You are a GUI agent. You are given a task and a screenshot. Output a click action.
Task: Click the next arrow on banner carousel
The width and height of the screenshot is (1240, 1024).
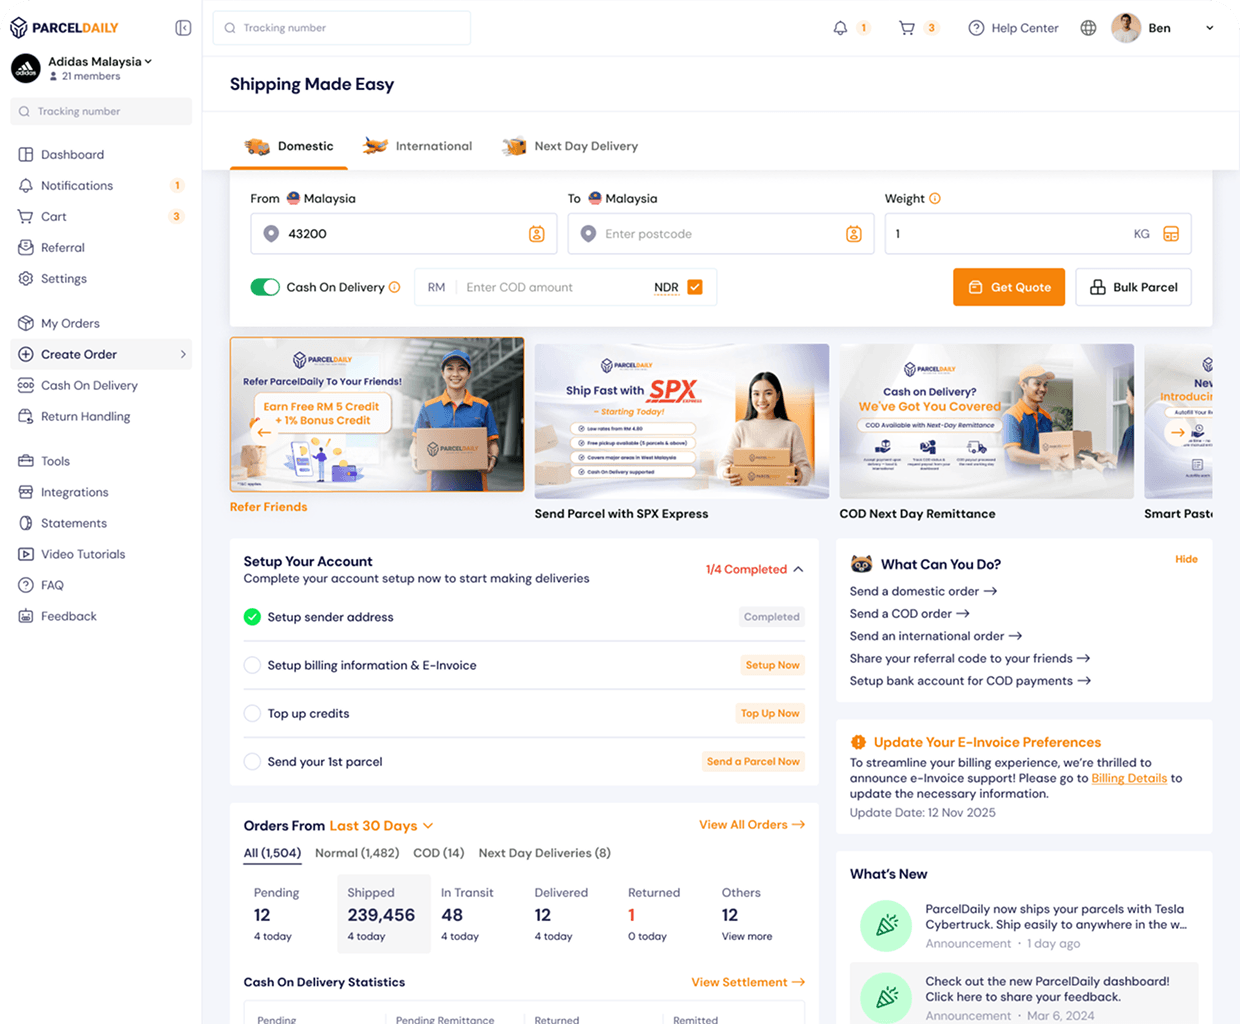[1178, 433]
